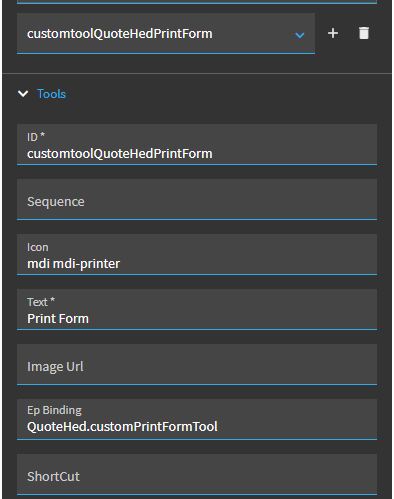Select the customtoolQuoteHedPrintForm combo box text

coord(120,34)
